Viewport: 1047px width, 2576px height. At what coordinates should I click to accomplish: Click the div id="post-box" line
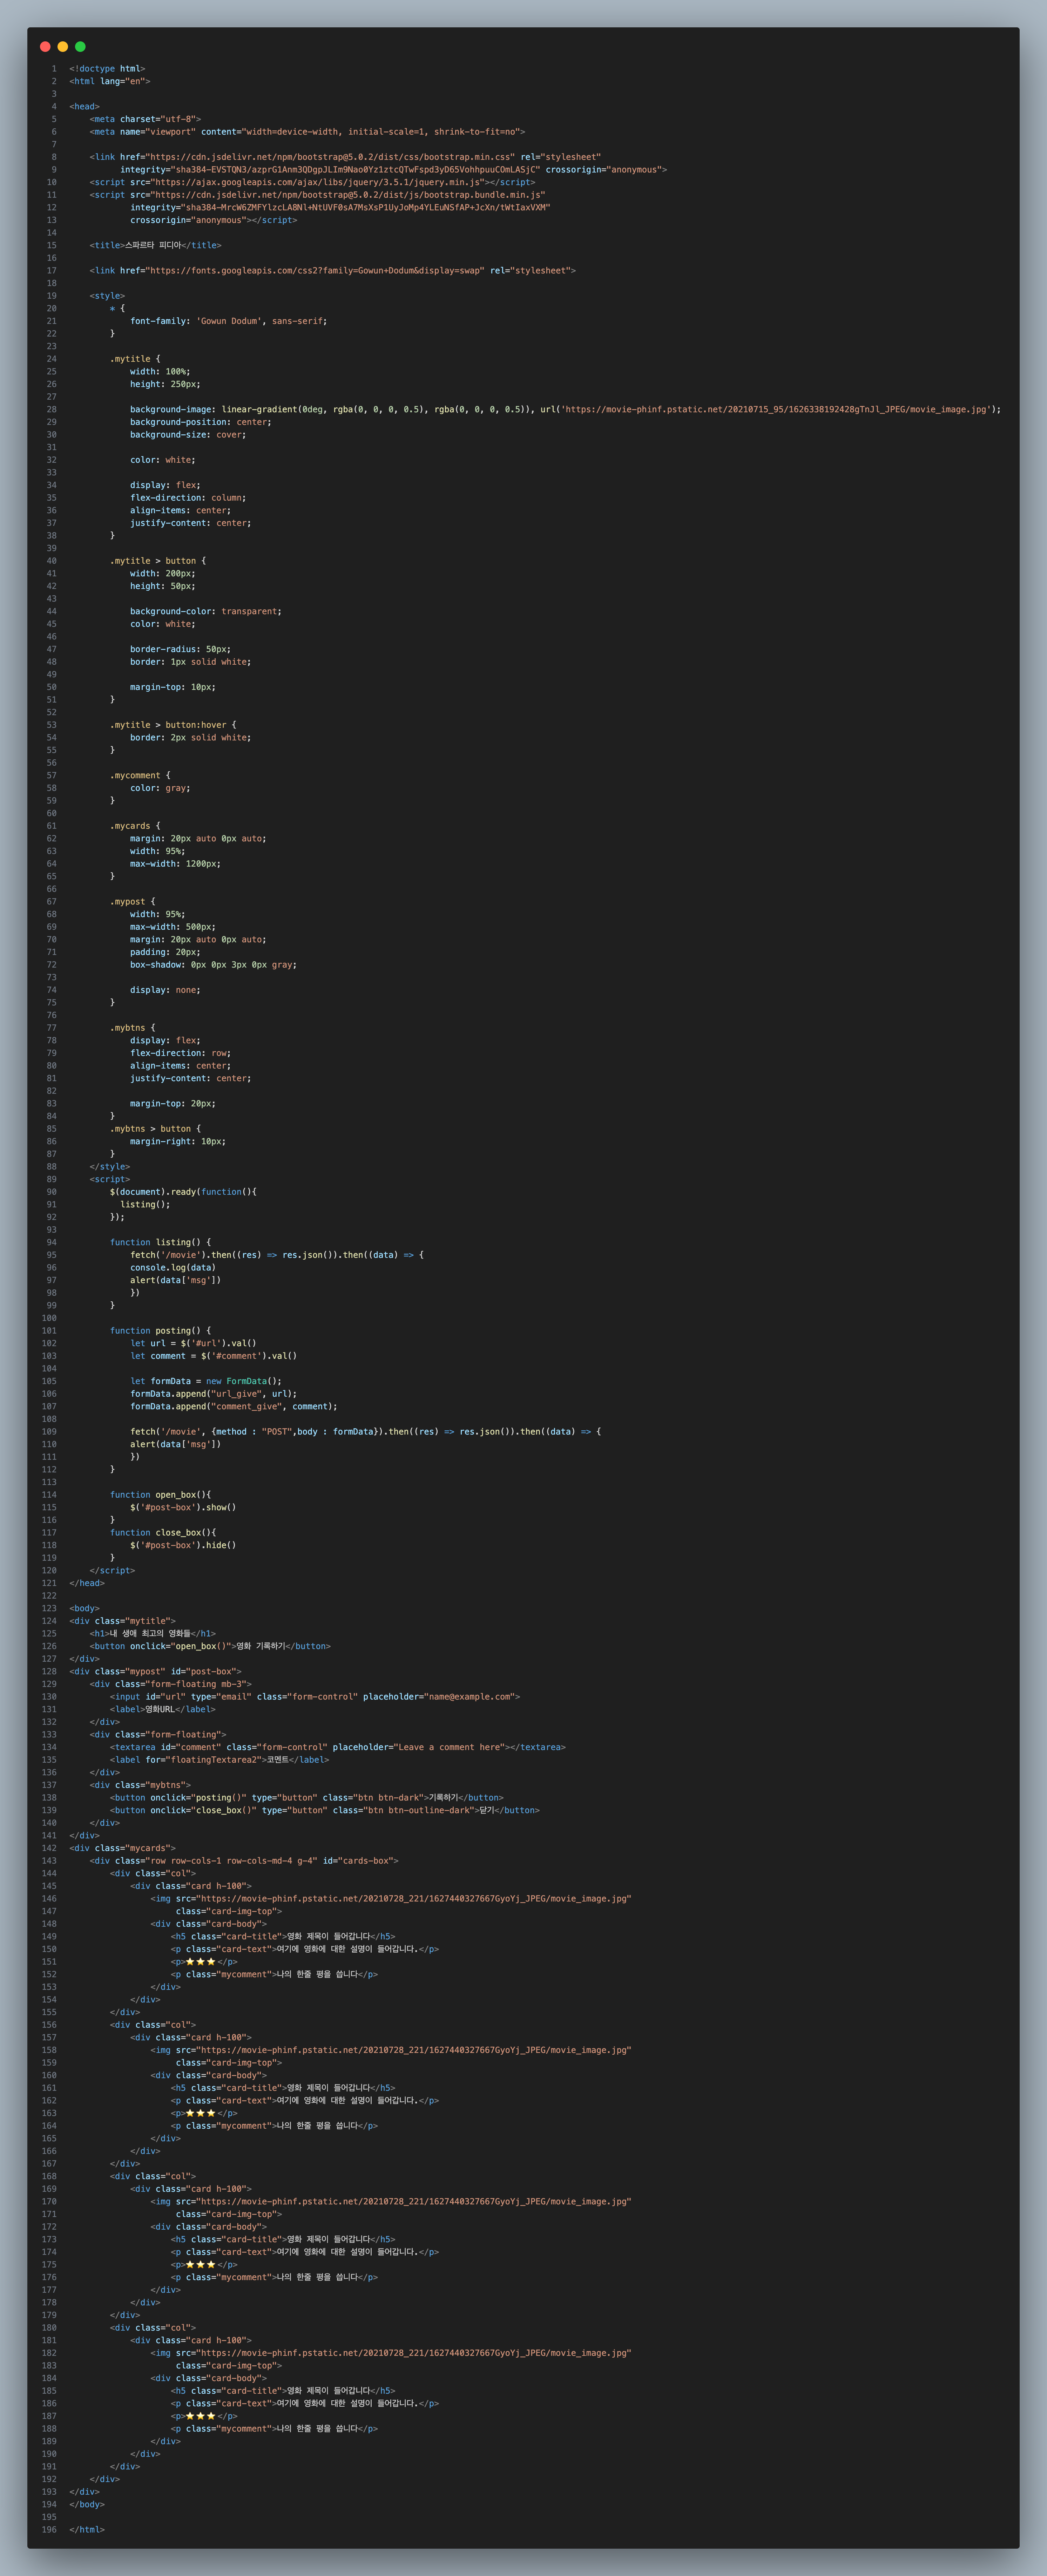tap(155, 1672)
